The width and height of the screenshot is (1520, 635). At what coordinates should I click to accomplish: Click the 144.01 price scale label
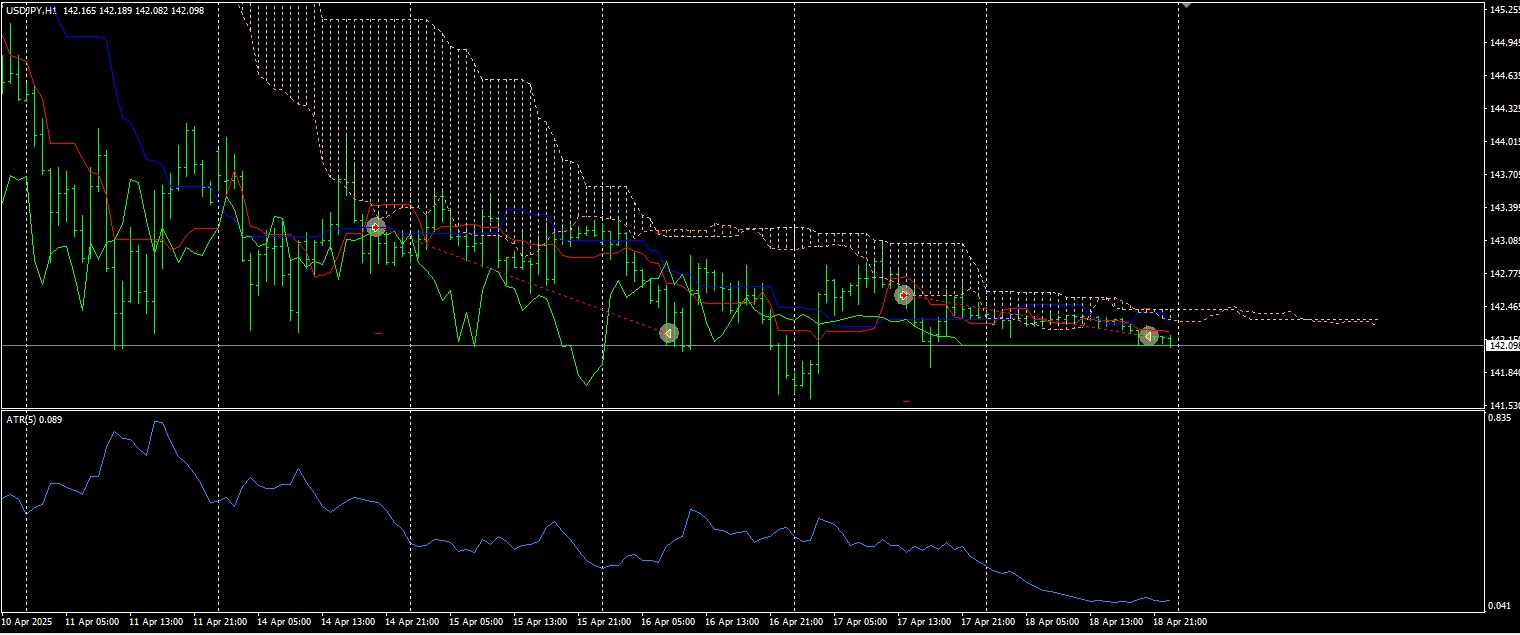click(x=1503, y=141)
